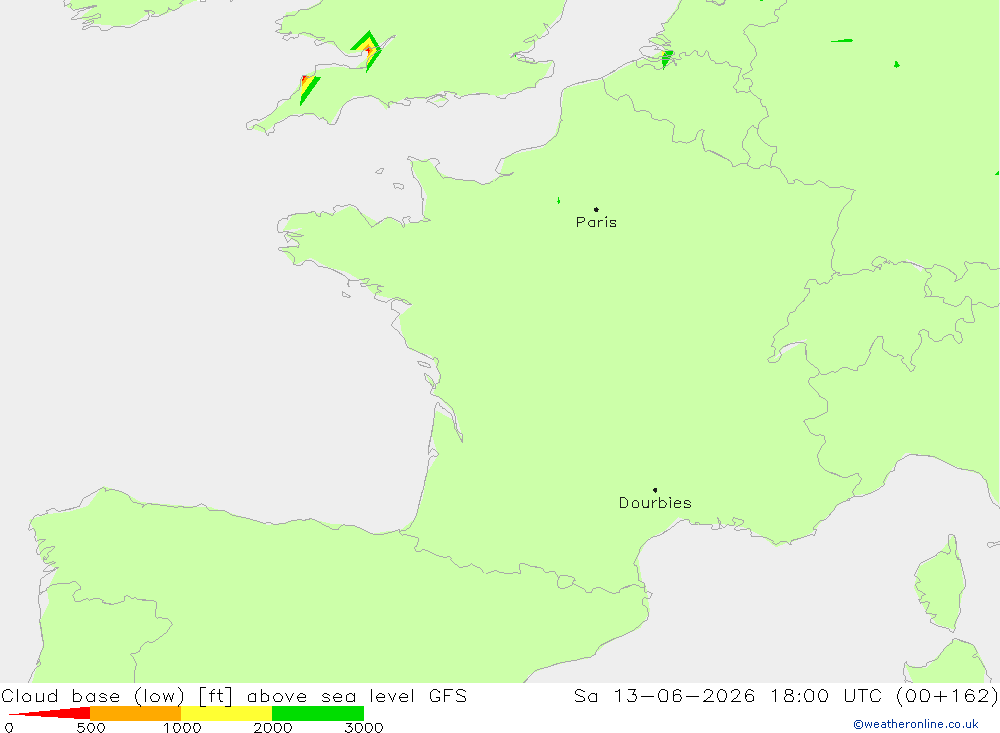This screenshot has width=1000, height=733.
Task: Click the 'GFS' model label
Action: click(448, 696)
